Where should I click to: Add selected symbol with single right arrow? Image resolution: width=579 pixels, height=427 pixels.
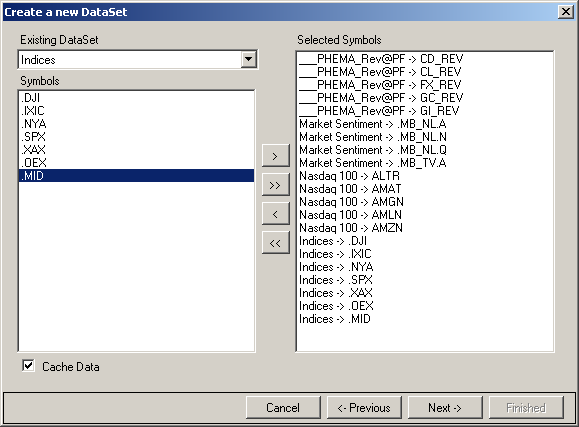pos(275,156)
